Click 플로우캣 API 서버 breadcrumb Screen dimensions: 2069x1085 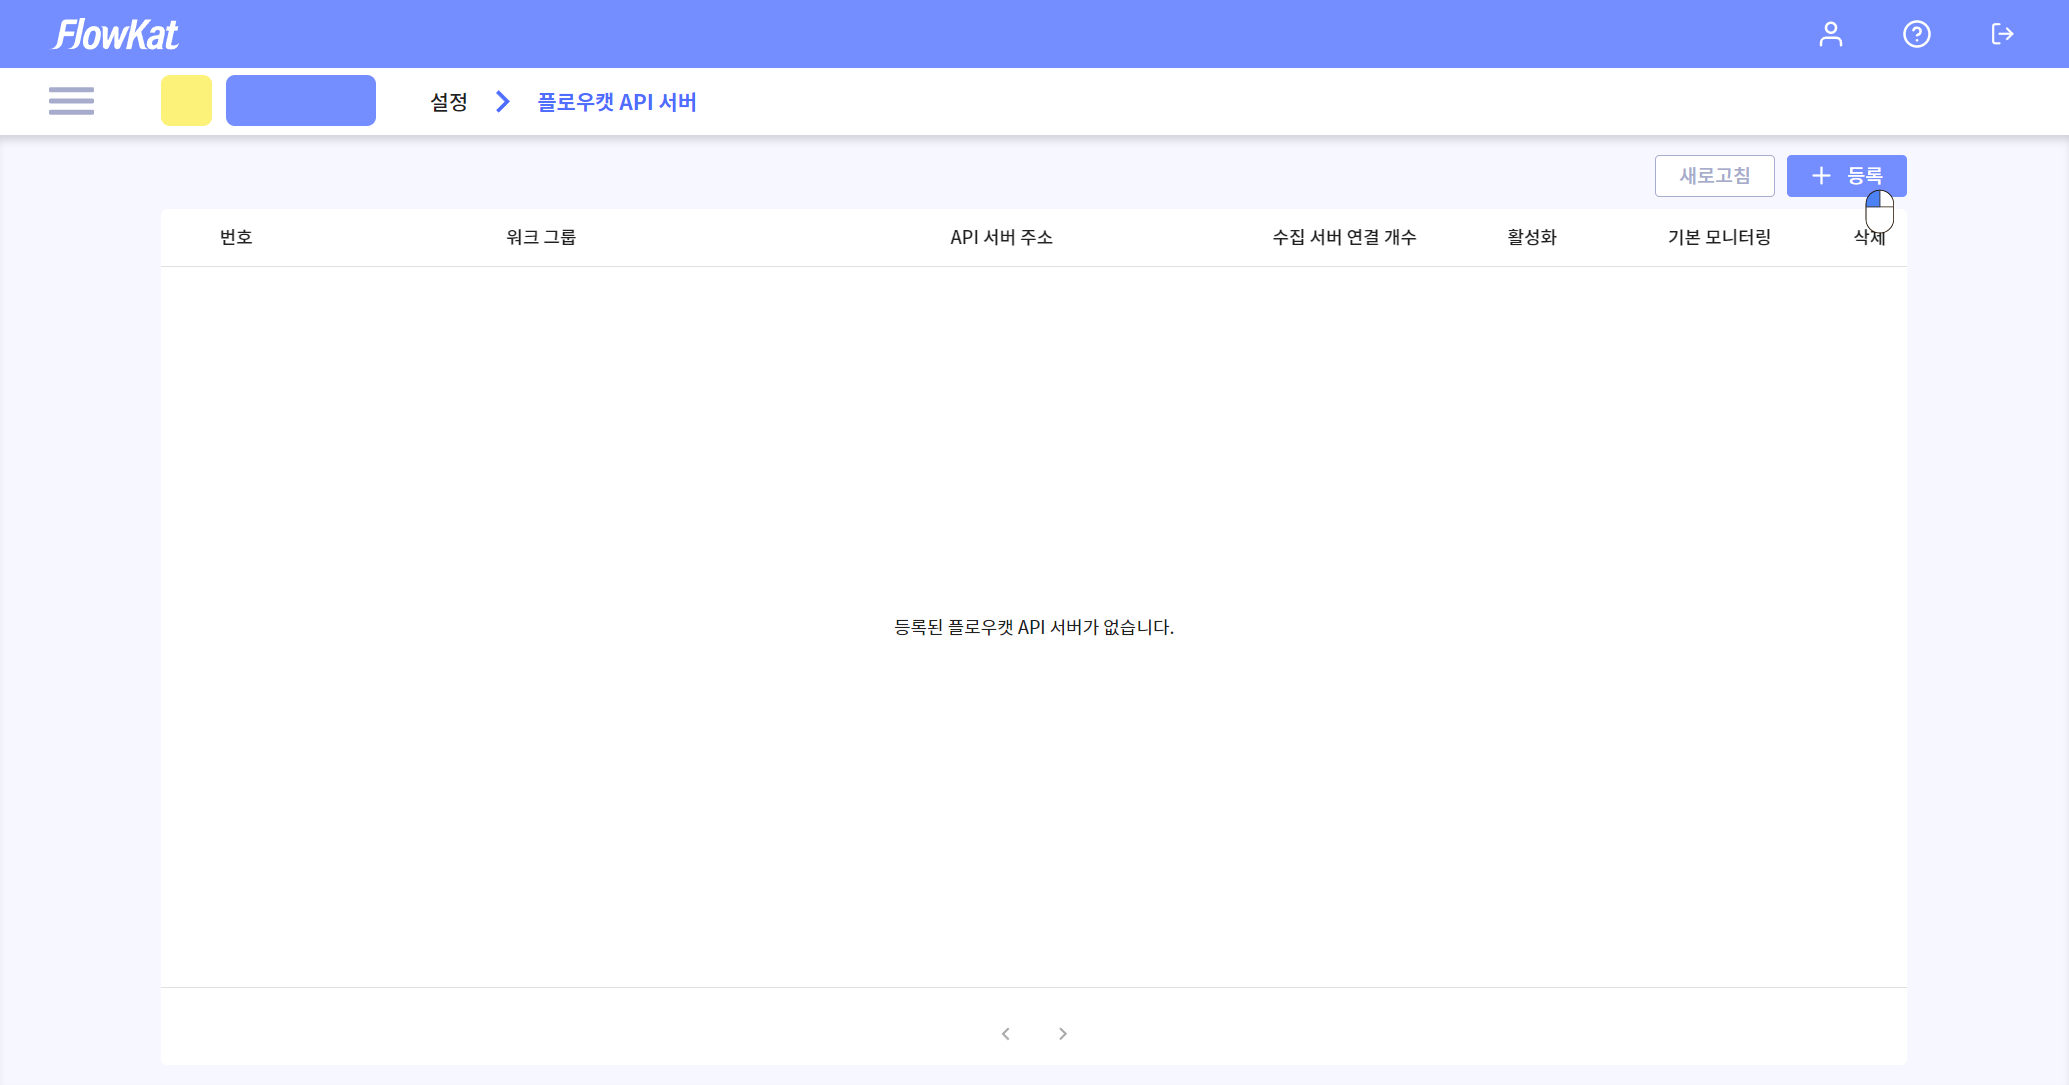pyautogui.click(x=617, y=102)
